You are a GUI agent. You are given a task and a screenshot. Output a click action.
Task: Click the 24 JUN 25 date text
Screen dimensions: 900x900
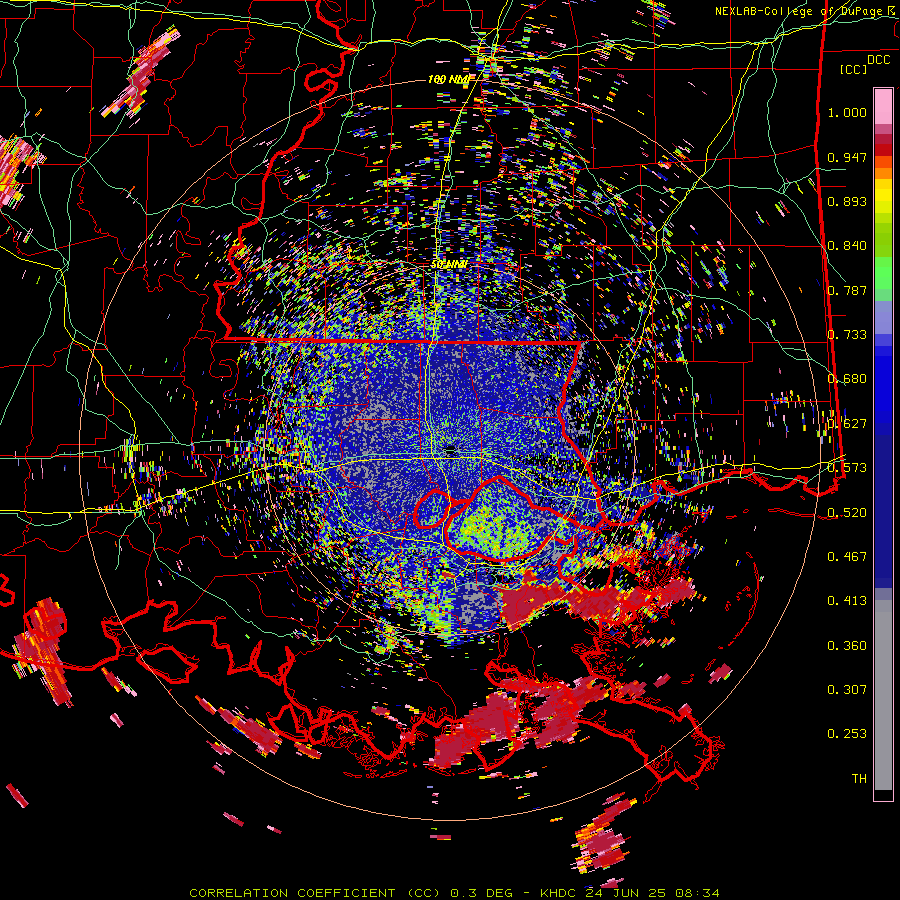(627, 893)
